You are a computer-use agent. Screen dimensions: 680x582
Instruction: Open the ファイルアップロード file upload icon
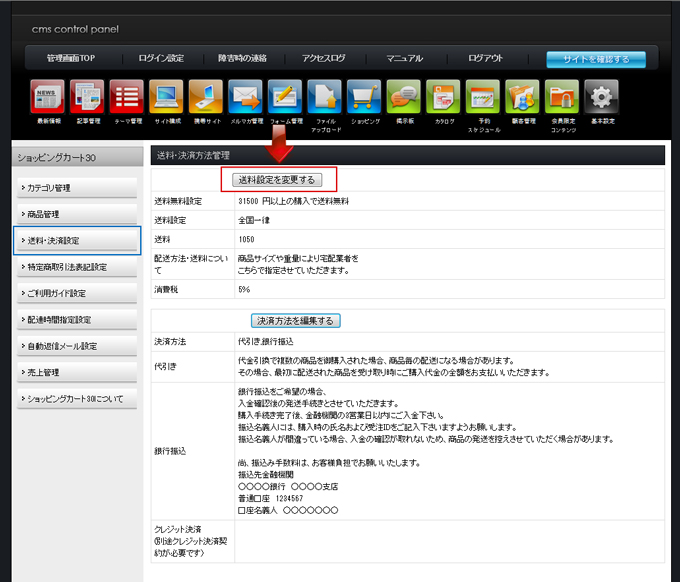(x=325, y=98)
